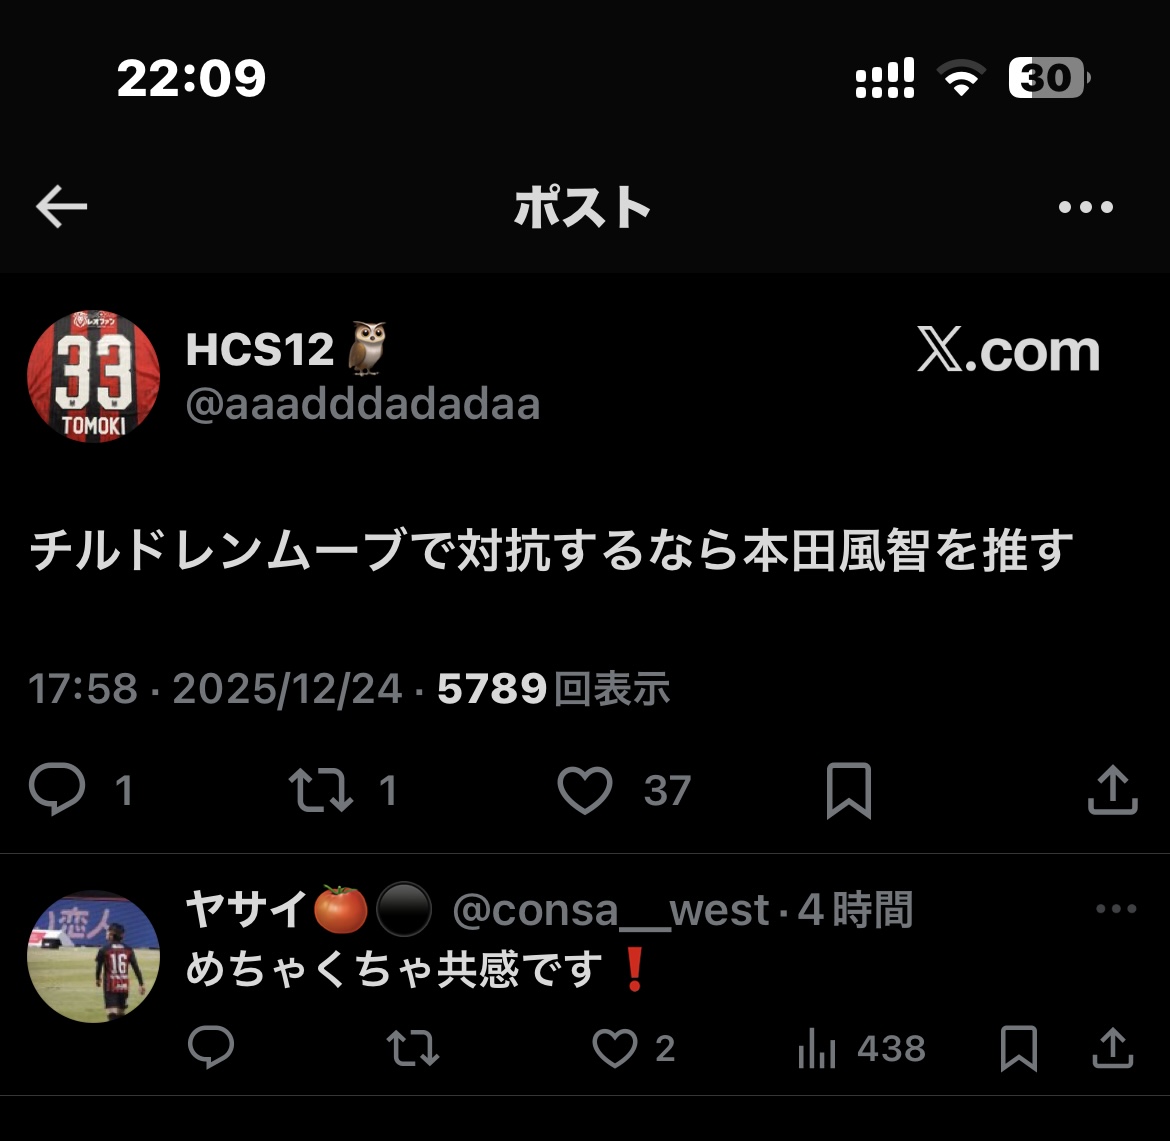Screen dimensions: 1170x1141
Task: Tap the back arrow in header
Action: 61,207
